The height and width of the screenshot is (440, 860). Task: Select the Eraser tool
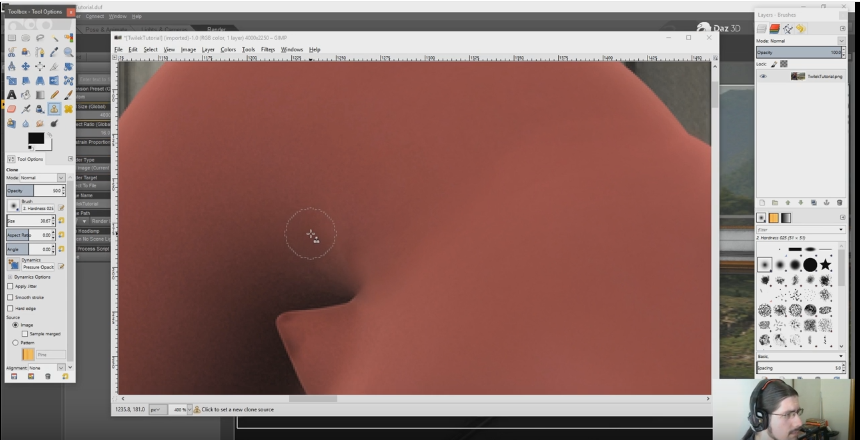tap(12, 109)
